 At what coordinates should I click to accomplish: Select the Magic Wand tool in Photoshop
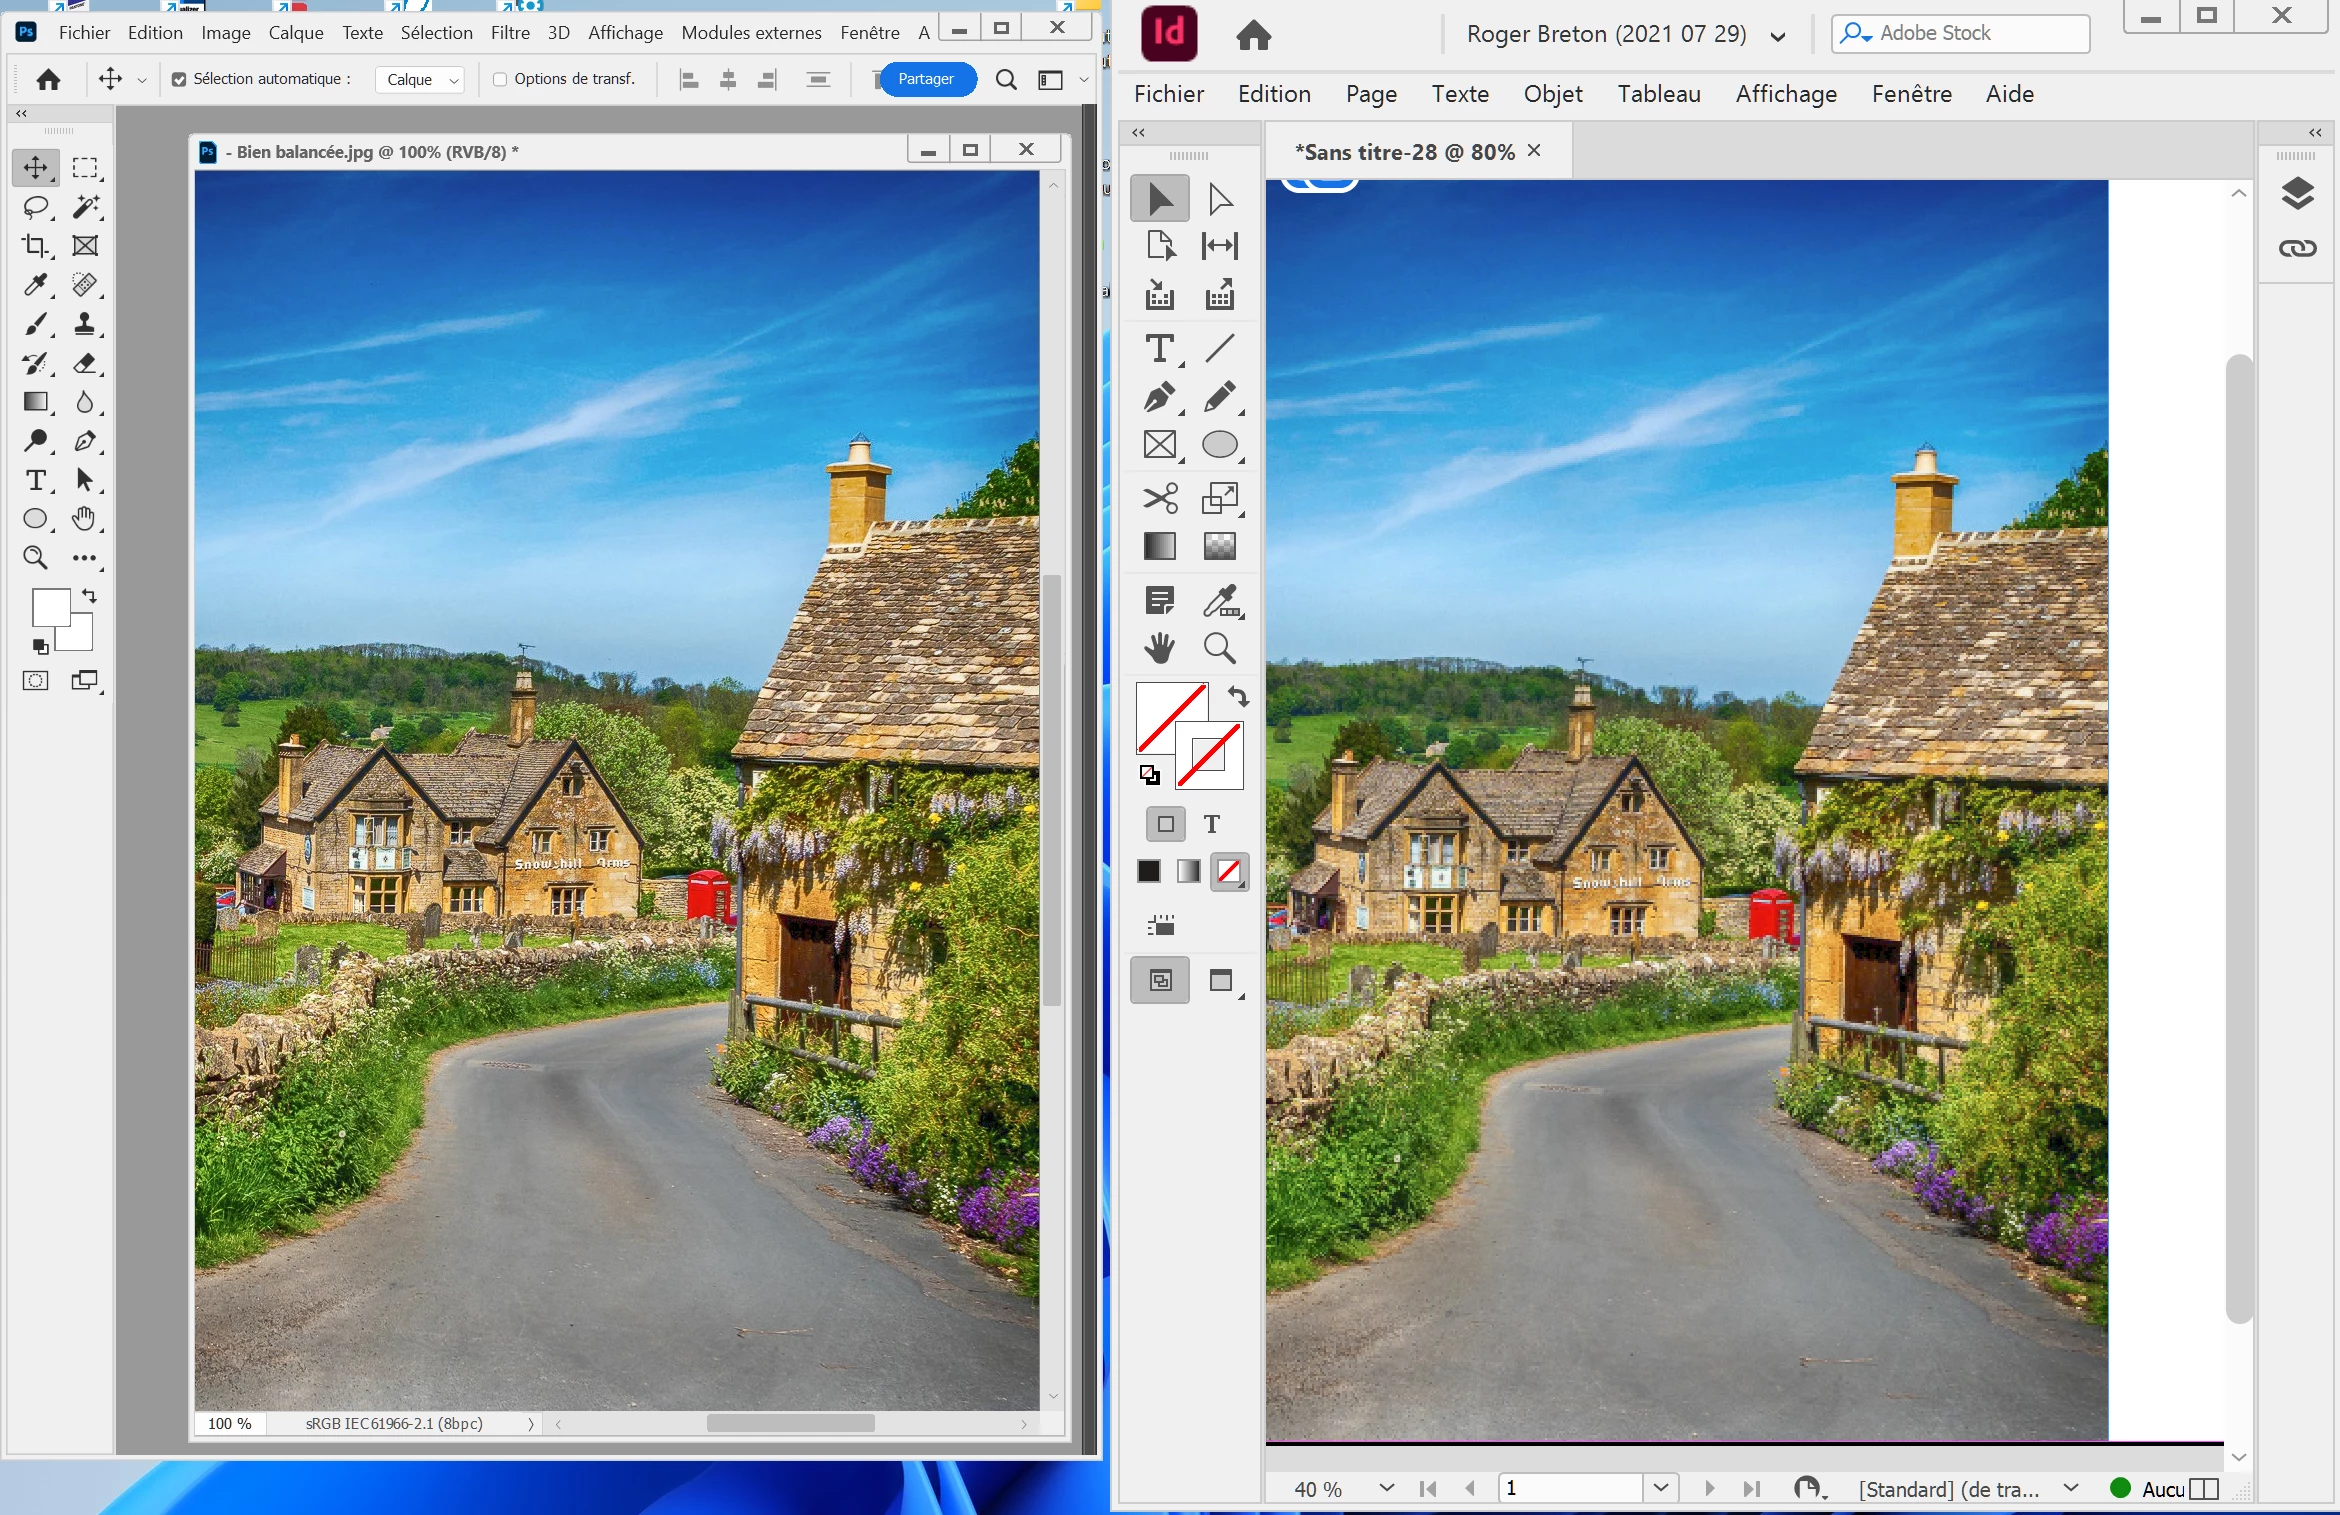click(x=85, y=207)
